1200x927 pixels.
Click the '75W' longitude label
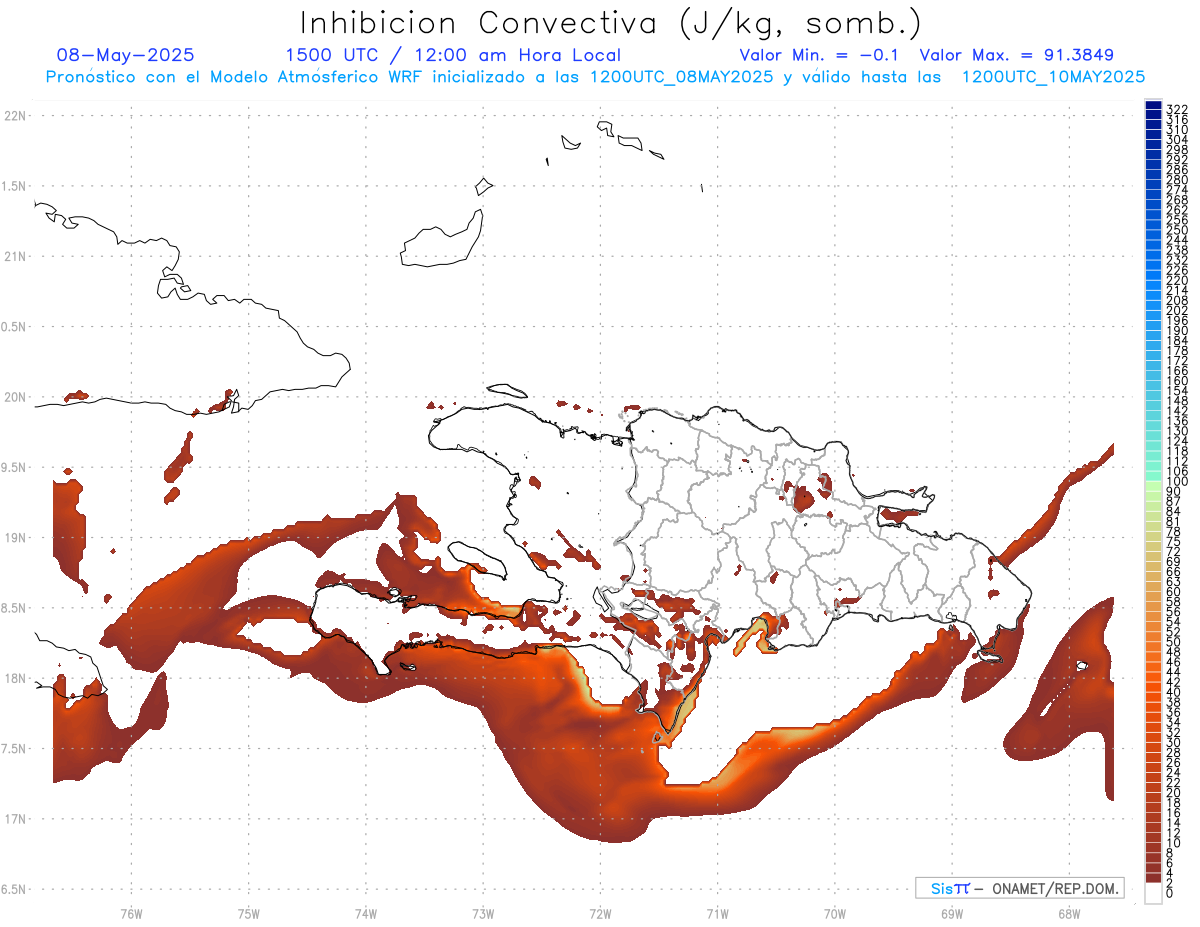pyautogui.click(x=248, y=913)
